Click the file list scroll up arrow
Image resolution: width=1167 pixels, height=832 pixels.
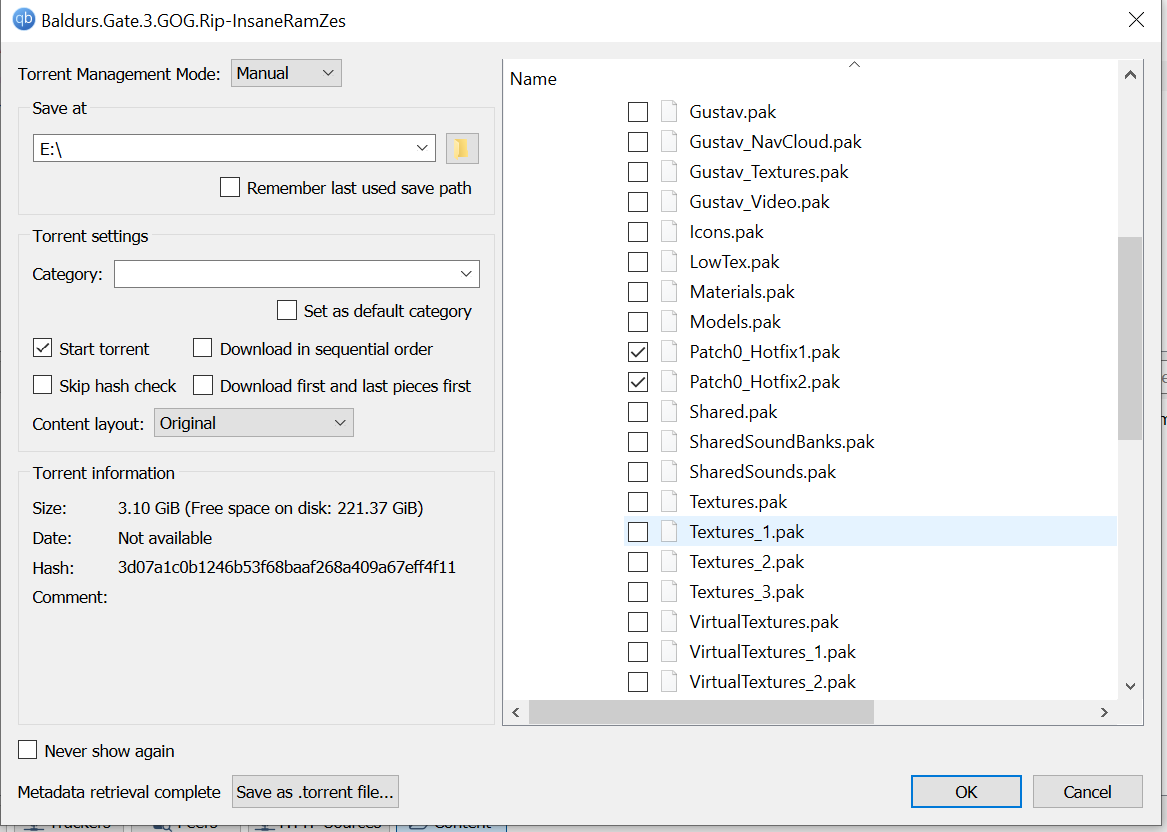pos(1130,74)
